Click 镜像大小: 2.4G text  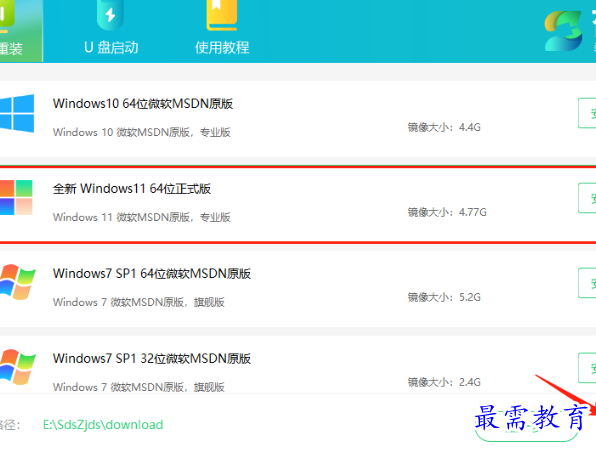click(x=444, y=382)
